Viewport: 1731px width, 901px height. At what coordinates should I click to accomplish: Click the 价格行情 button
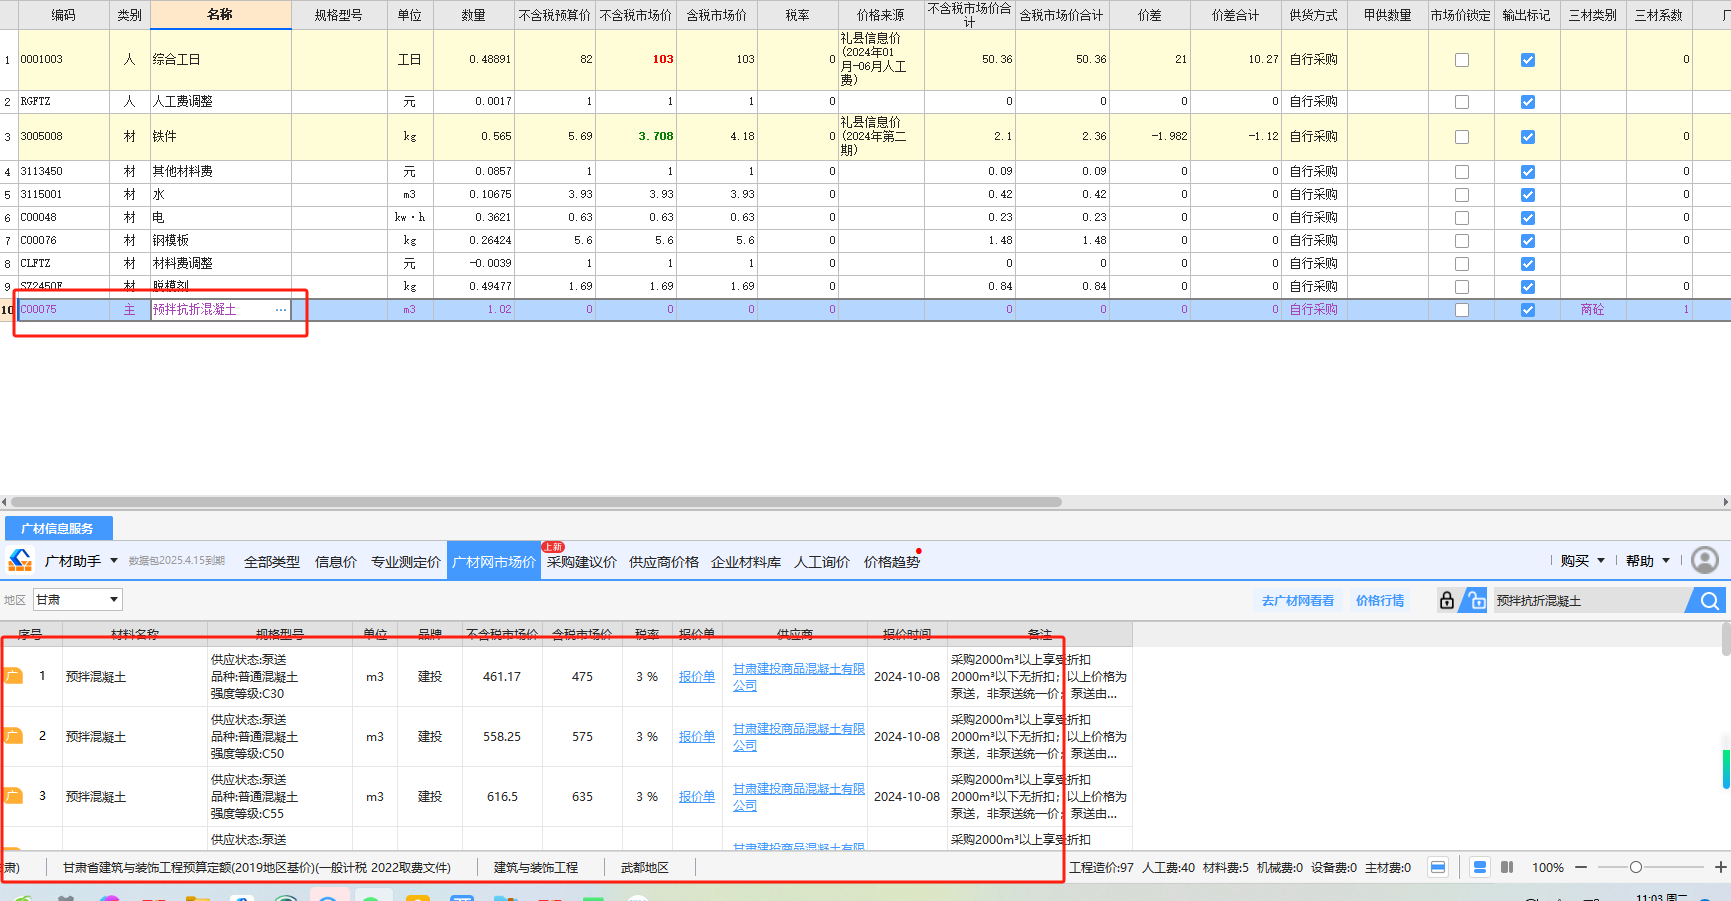click(x=1380, y=600)
